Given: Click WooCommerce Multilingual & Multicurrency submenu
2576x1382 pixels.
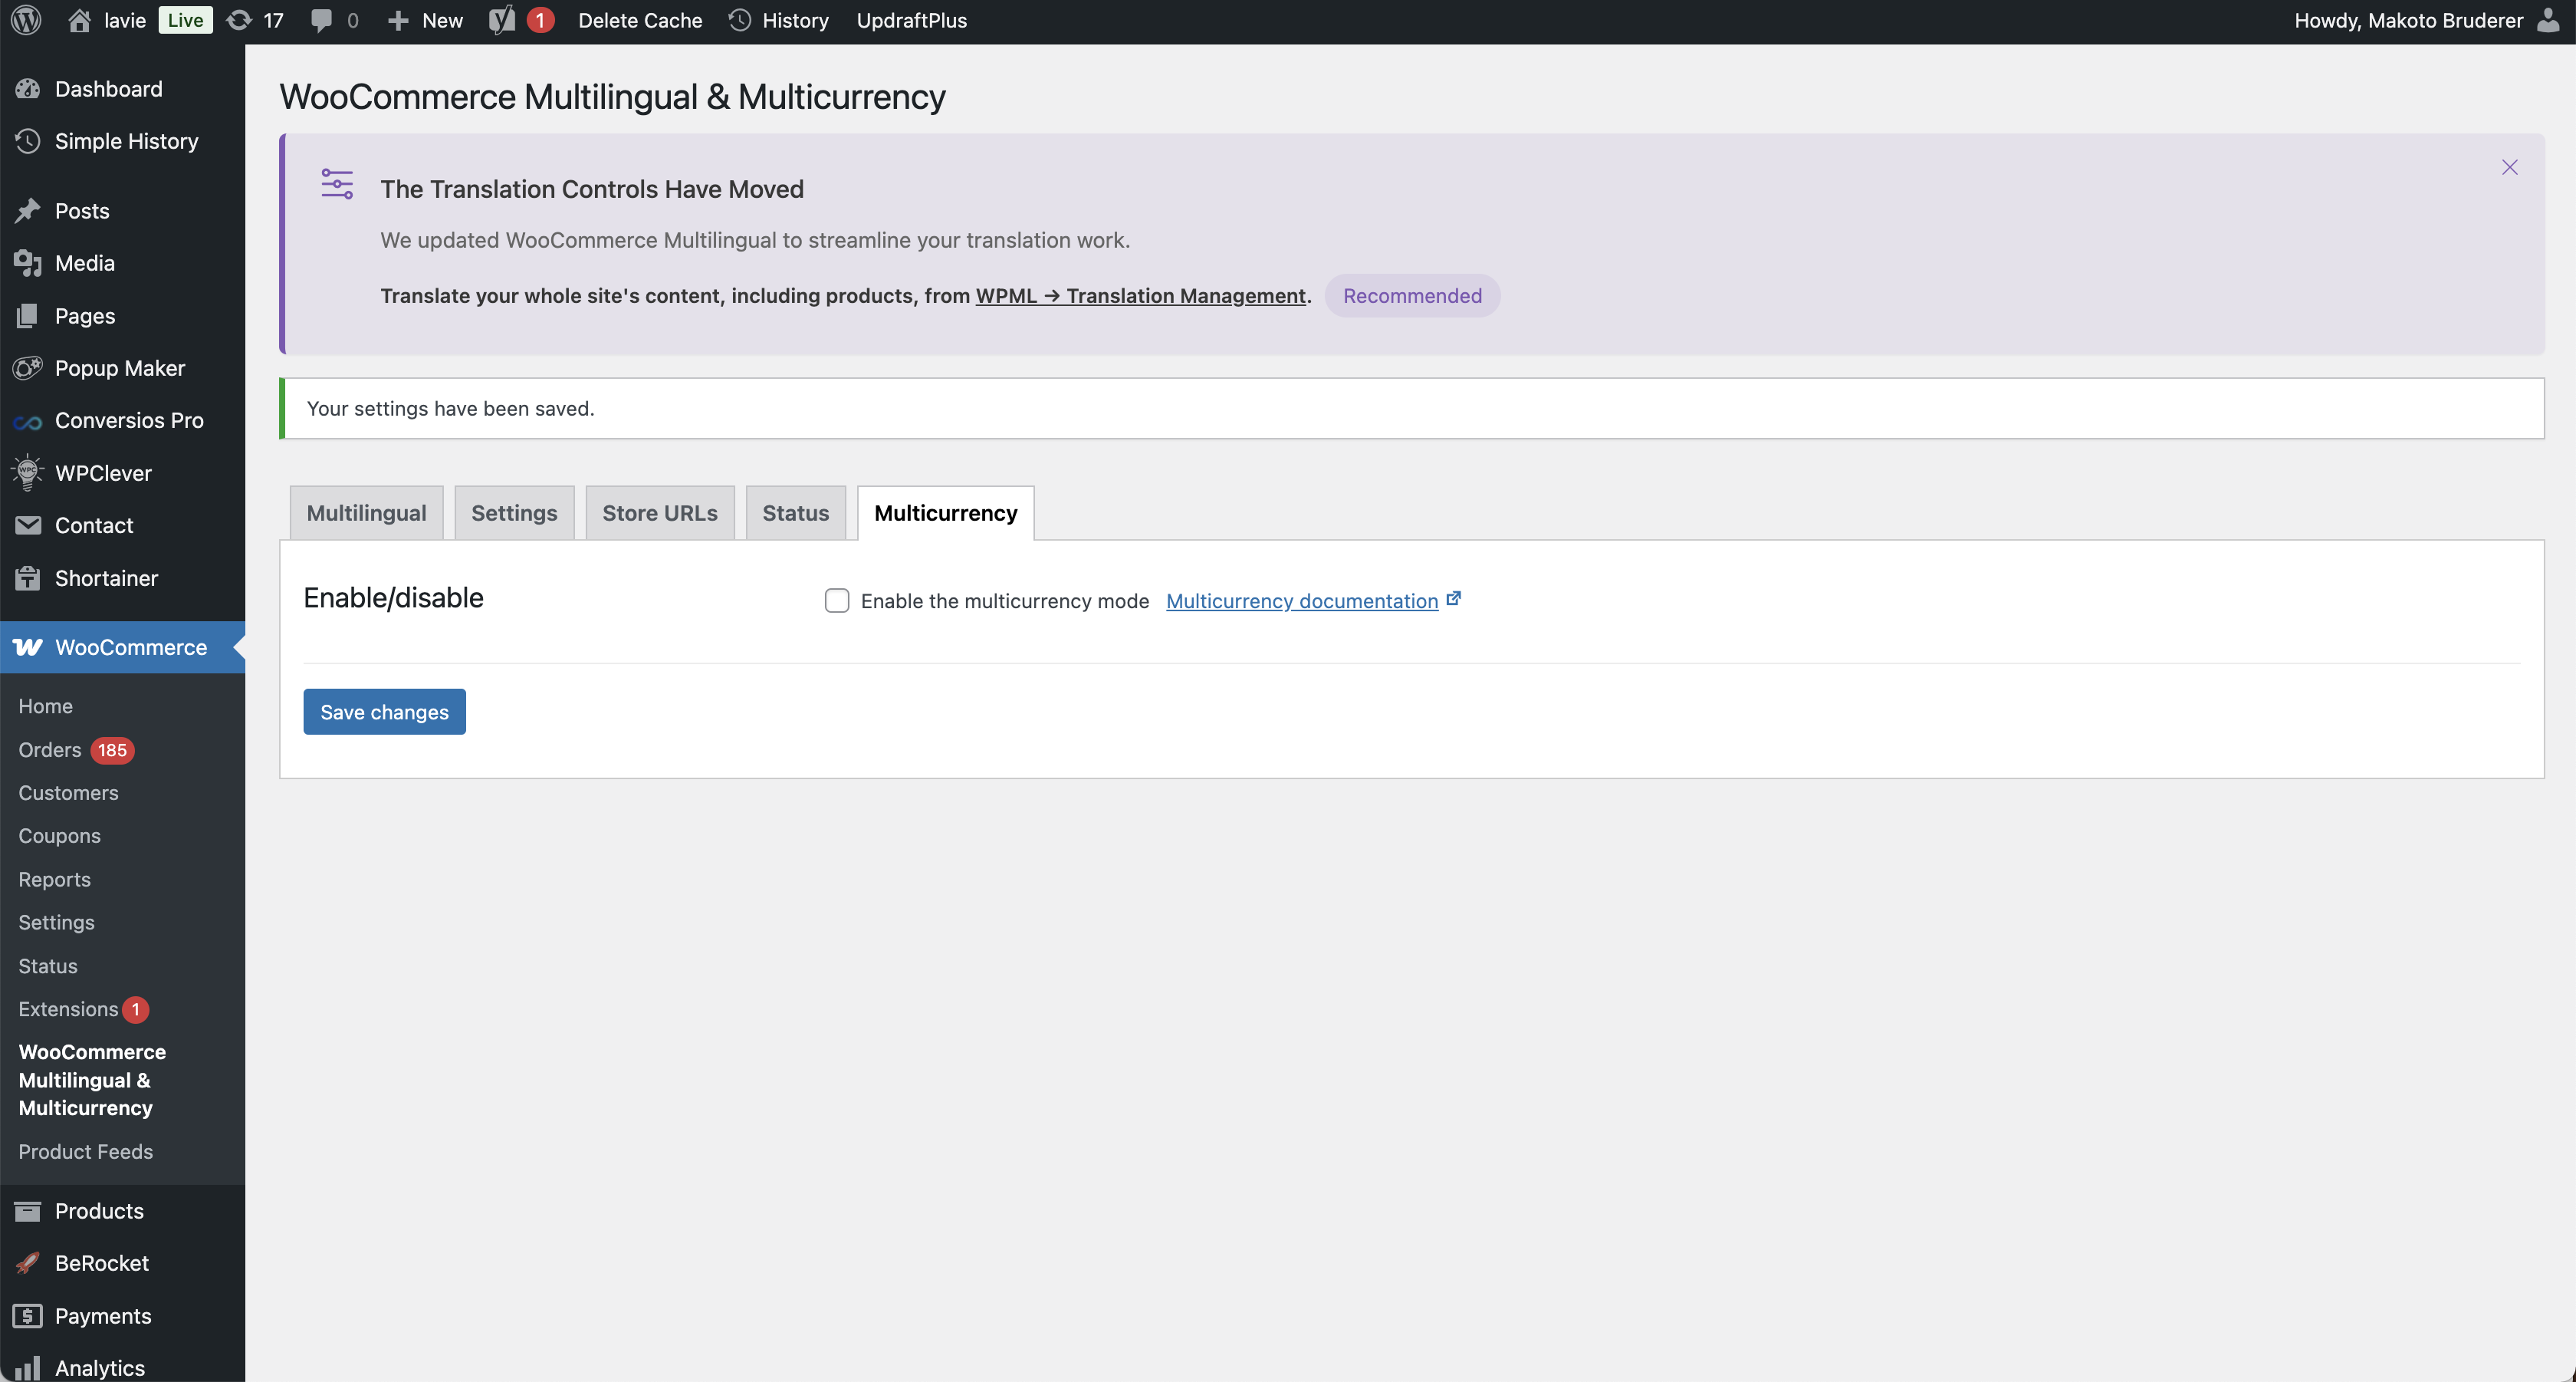Looking at the screenshot, I should [92, 1080].
